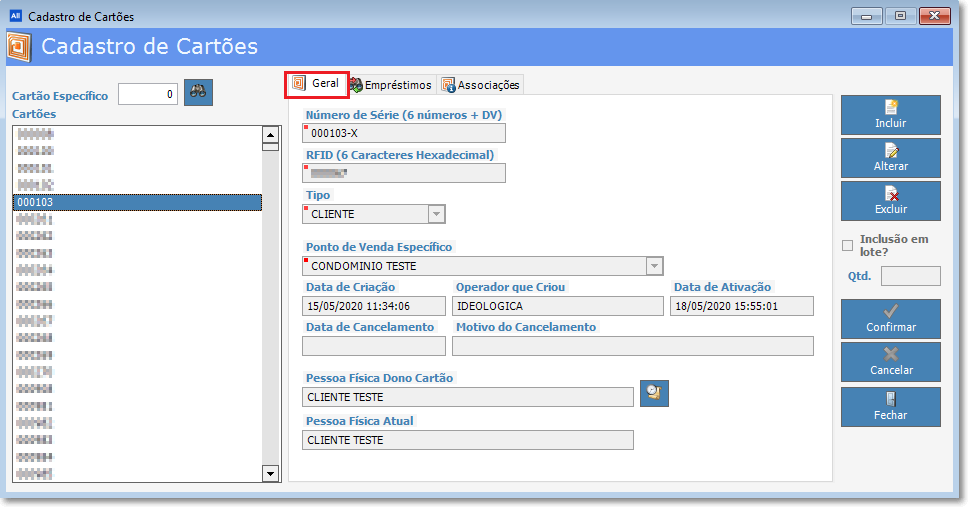
Task: Click the Alterar edit button
Action: click(890, 158)
